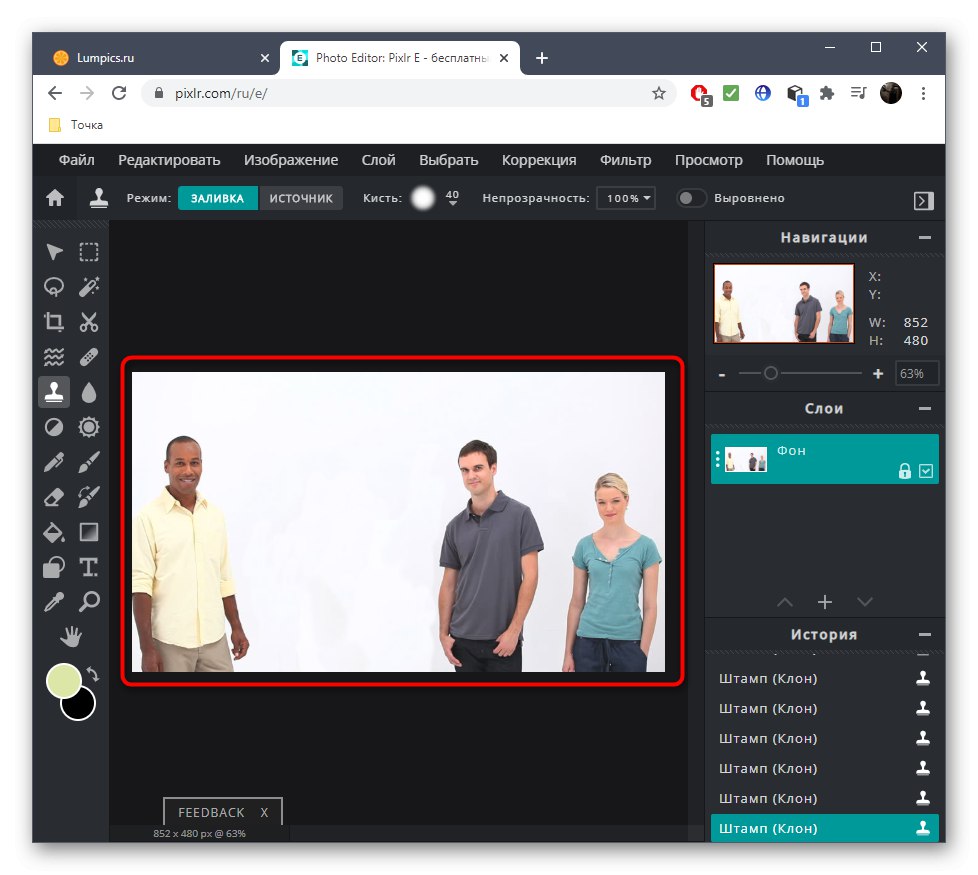Go to Pixlr home screen icon
Image resolution: width=978 pixels, height=875 pixels.
click(x=55, y=198)
